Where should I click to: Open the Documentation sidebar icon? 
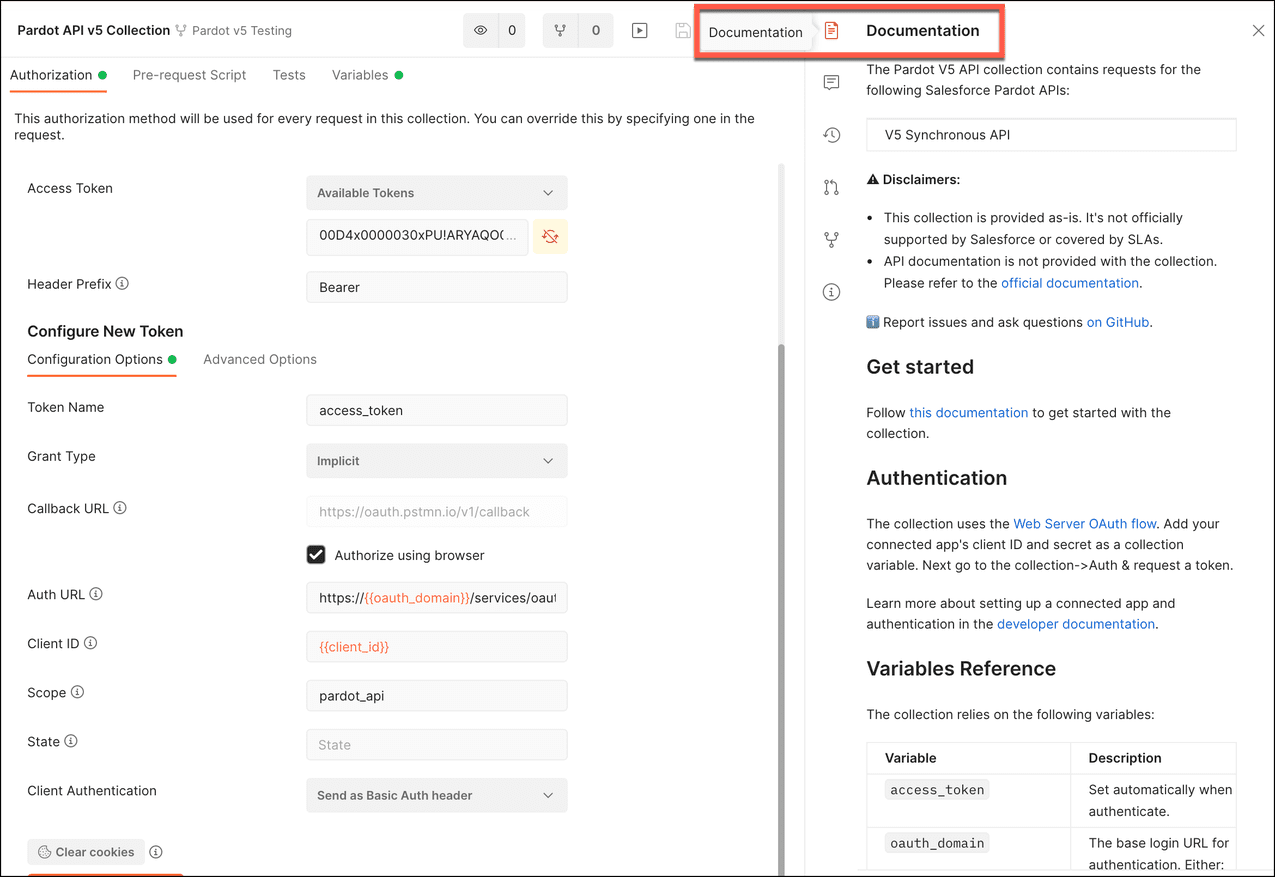[x=831, y=31]
